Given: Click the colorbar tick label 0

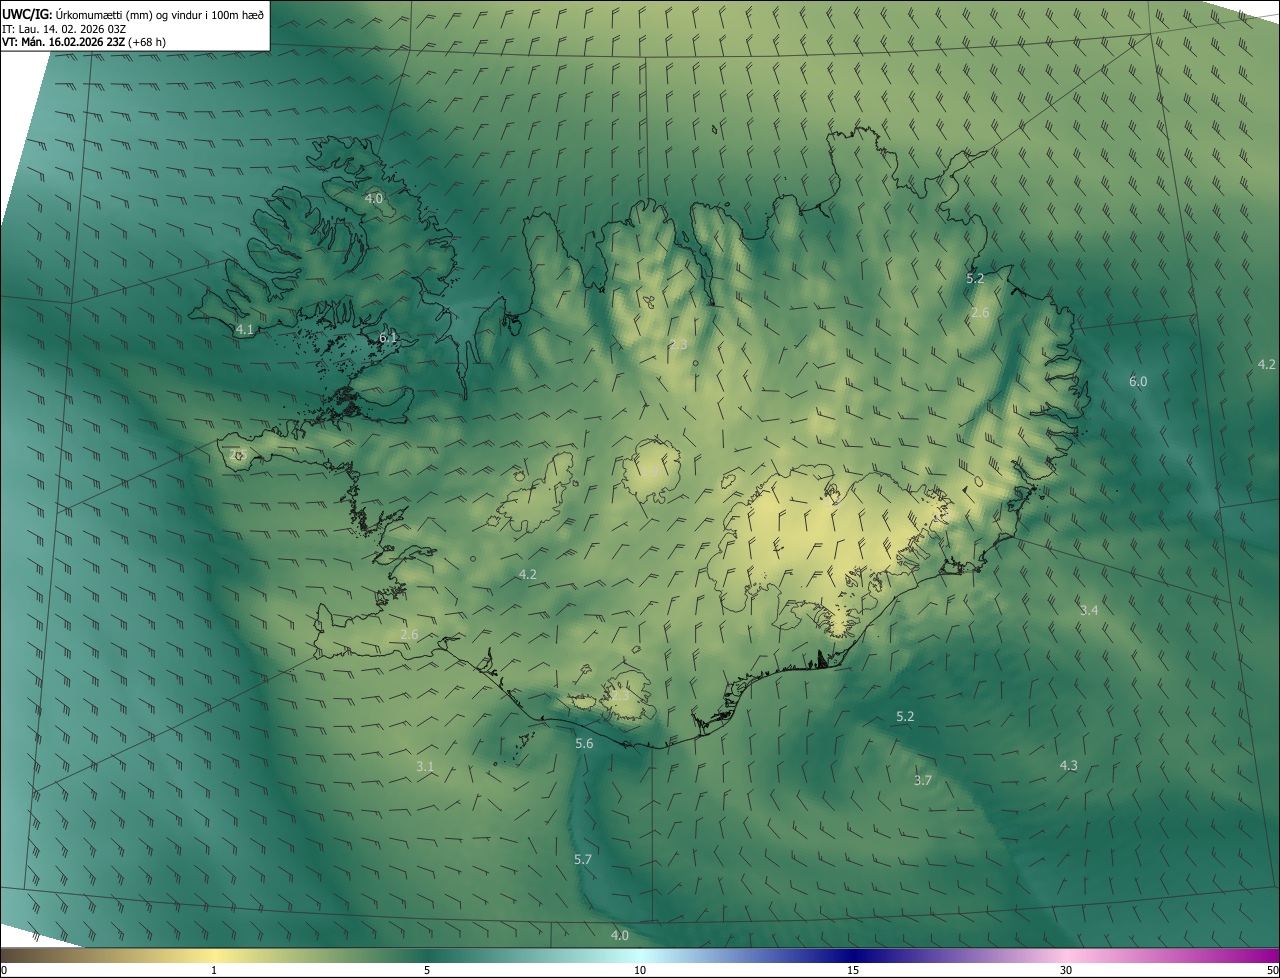Looking at the screenshot, I should 4,970.
